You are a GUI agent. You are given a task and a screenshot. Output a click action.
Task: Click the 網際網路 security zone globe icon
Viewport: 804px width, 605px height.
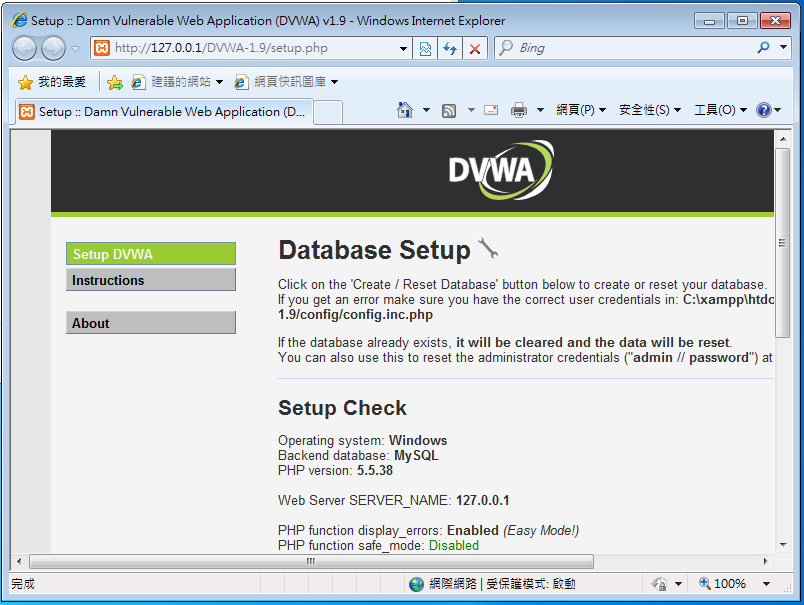416,584
